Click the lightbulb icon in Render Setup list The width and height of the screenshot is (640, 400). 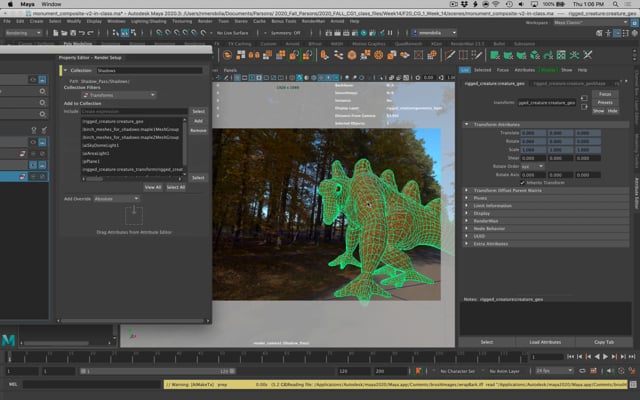(x=33, y=130)
